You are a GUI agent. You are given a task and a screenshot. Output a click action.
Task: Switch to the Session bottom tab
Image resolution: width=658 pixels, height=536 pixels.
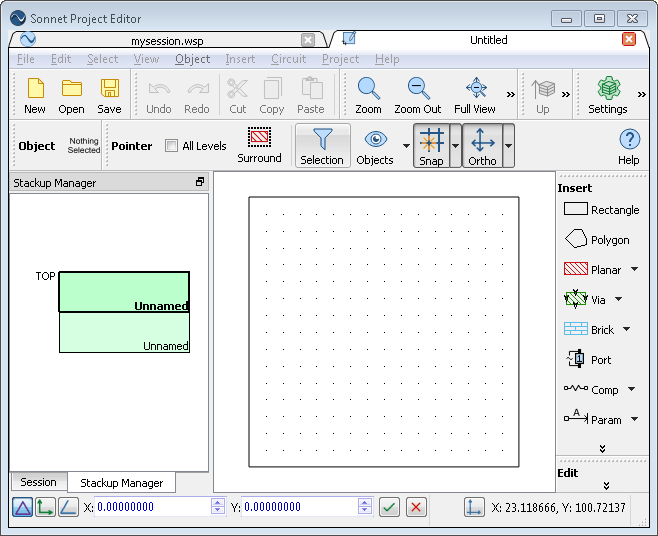38,482
